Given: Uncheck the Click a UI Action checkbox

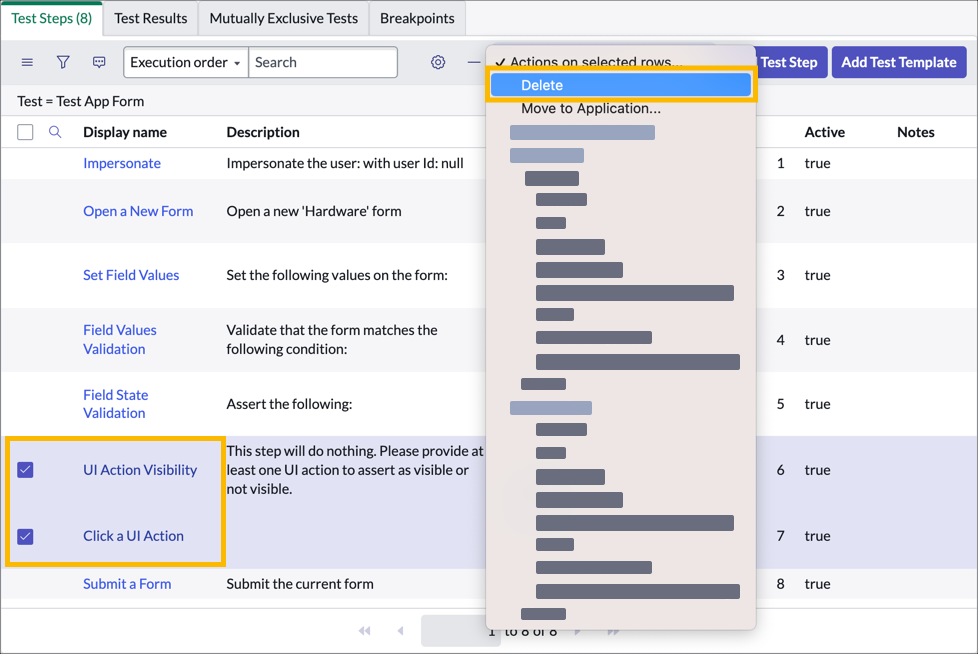Looking at the screenshot, I should click(x=26, y=536).
